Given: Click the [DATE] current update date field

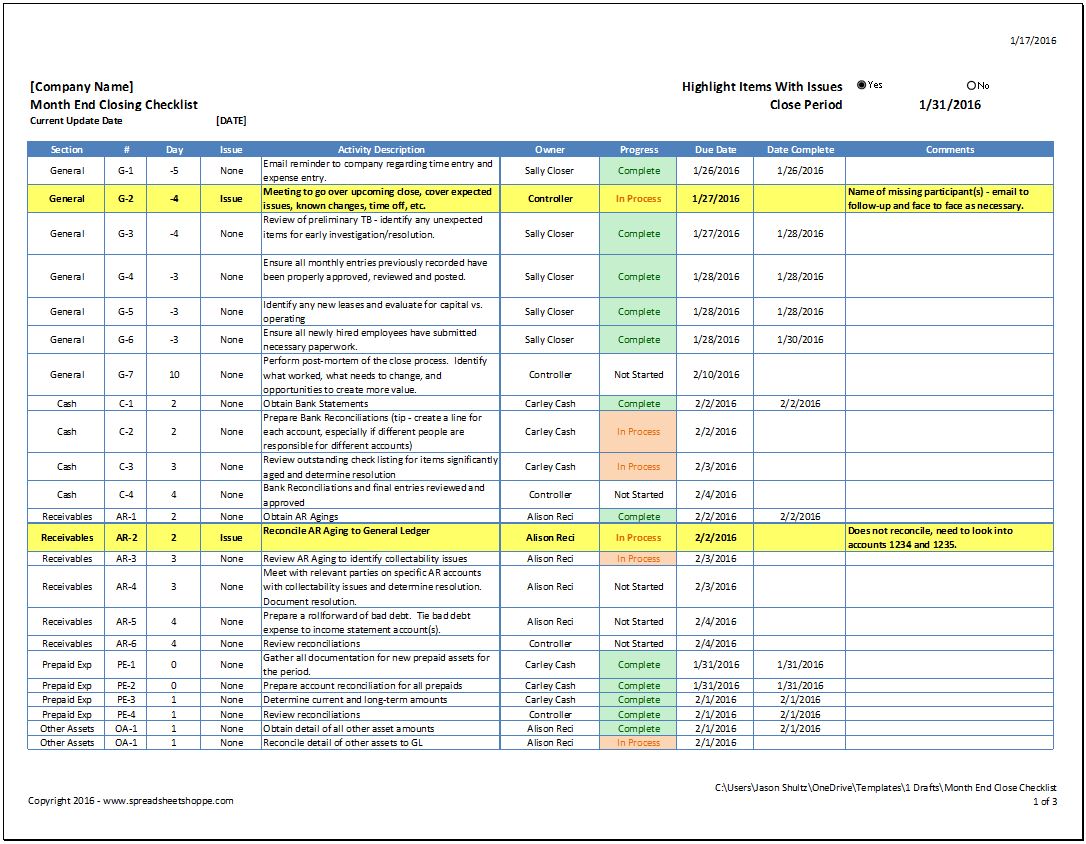Looking at the screenshot, I should click(231, 121).
